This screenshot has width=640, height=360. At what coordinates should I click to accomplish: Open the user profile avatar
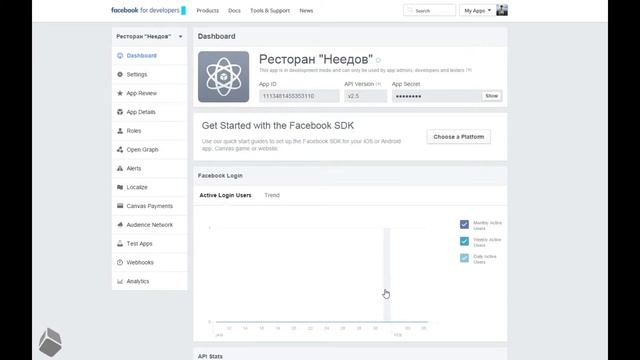coord(502,10)
